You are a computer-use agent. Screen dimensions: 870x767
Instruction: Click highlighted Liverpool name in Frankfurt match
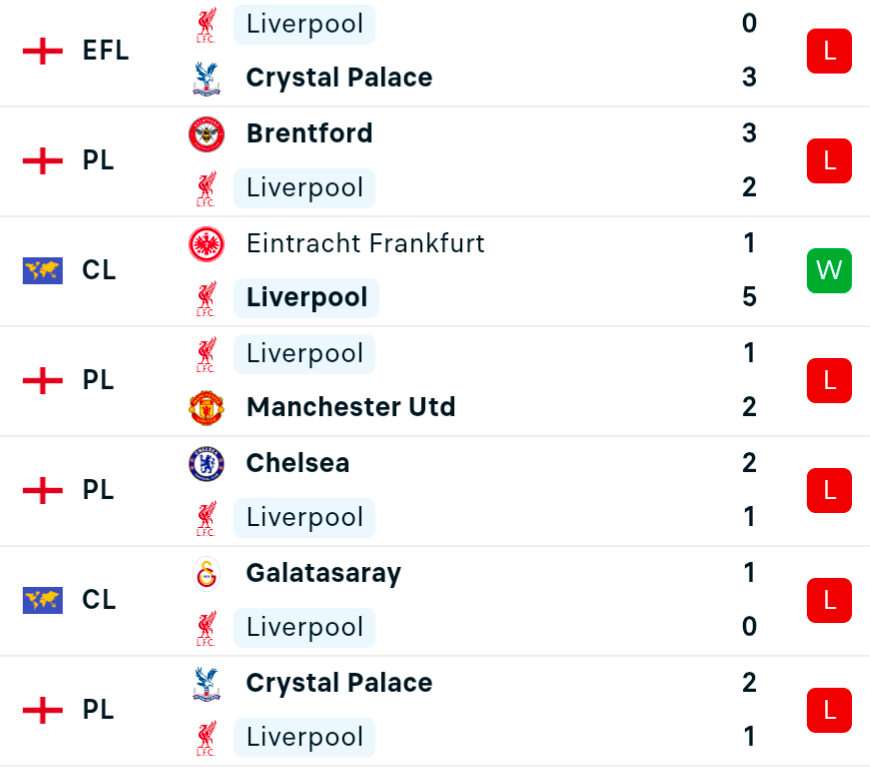click(x=306, y=298)
